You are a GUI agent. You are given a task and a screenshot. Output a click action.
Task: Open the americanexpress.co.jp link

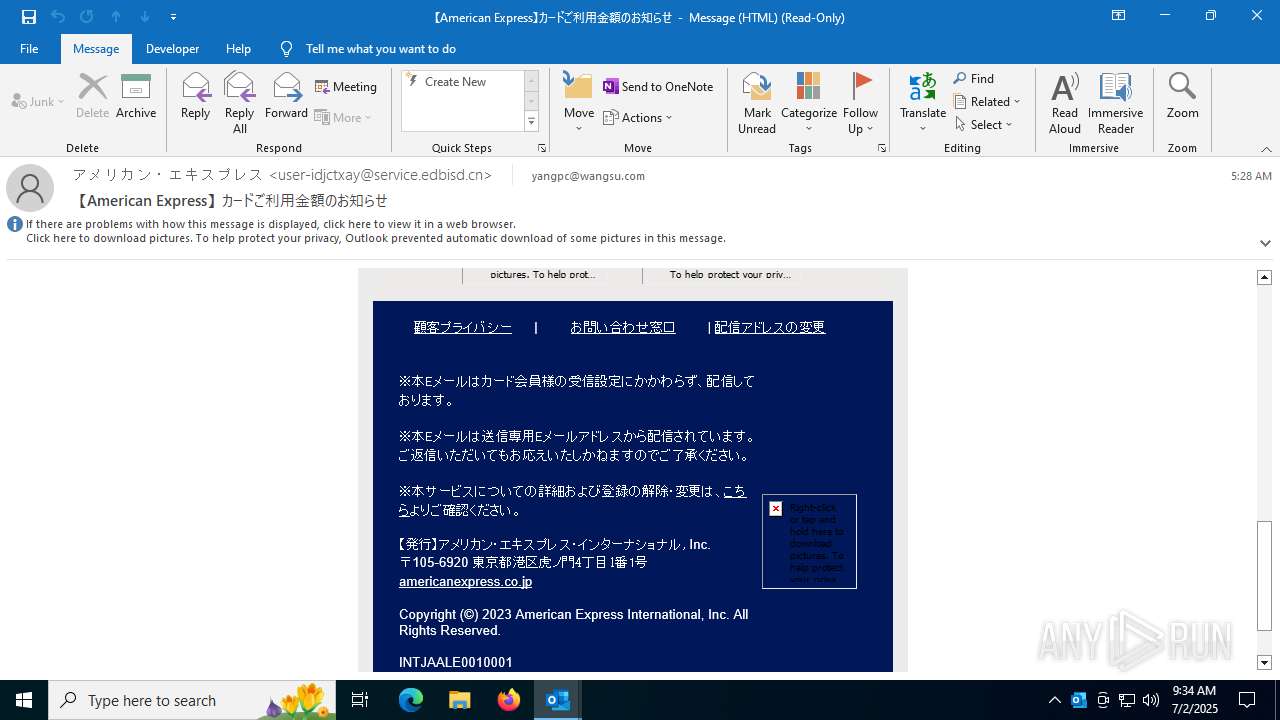pyautogui.click(x=465, y=582)
